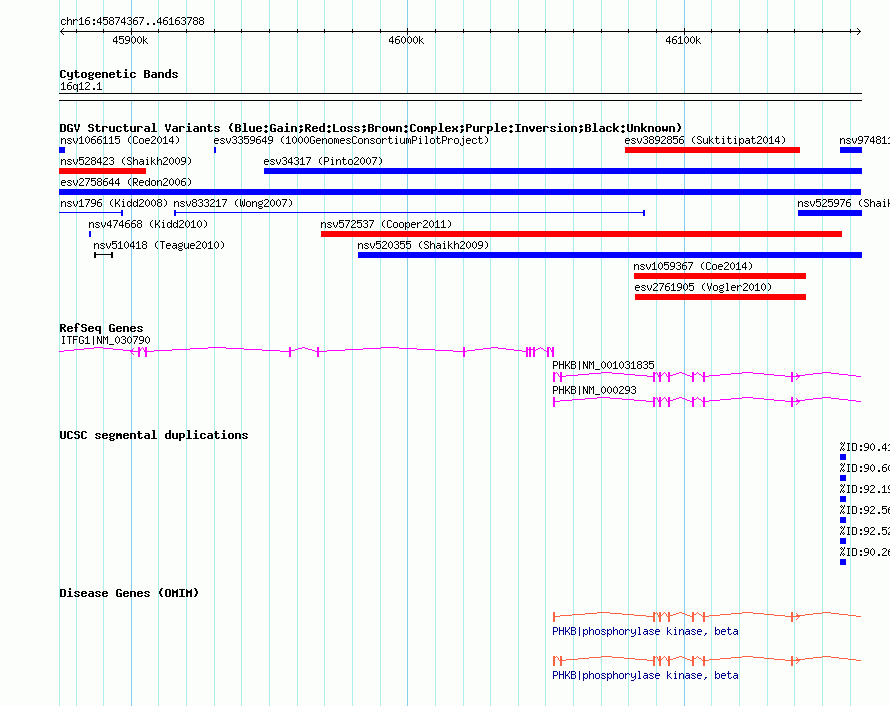Viewport: 890px width, 706px height.
Task: Select the UCSC segmental duplications track title
Action: [x=154, y=435]
